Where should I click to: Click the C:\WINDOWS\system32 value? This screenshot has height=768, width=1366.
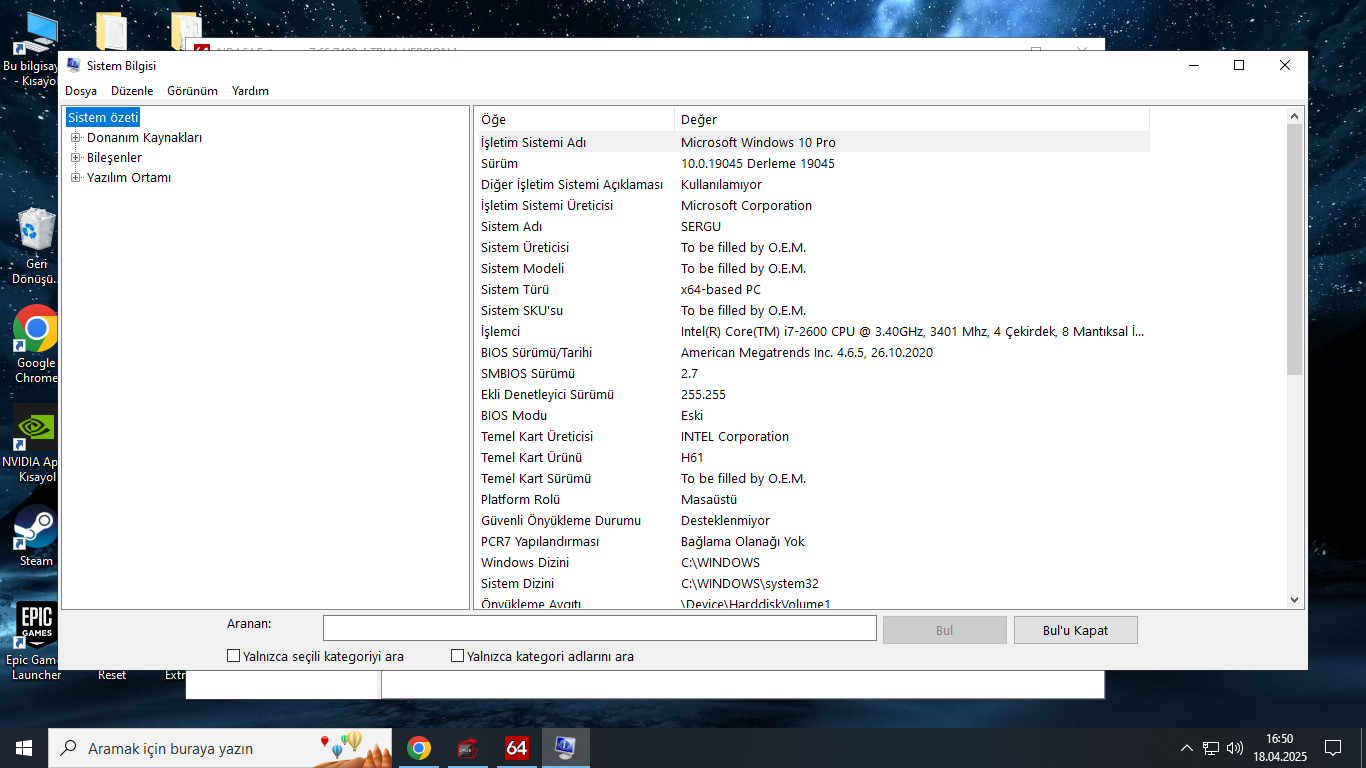click(x=750, y=583)
